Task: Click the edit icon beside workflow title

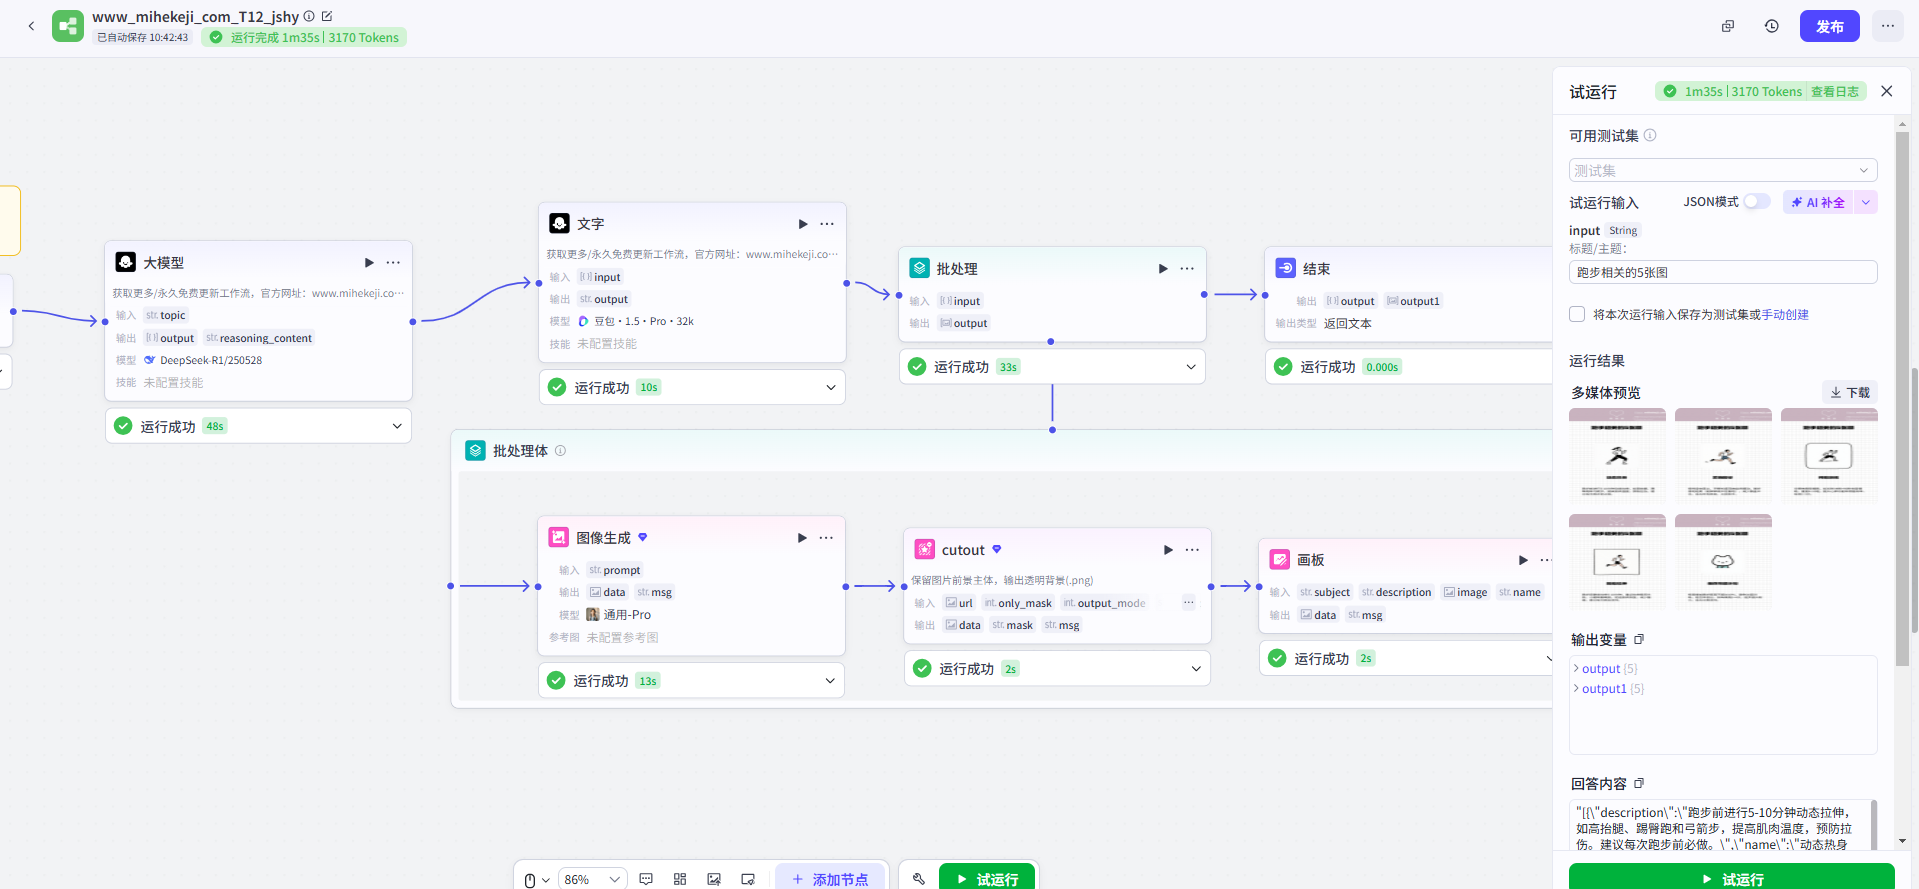Action: [x=327, y=16]
